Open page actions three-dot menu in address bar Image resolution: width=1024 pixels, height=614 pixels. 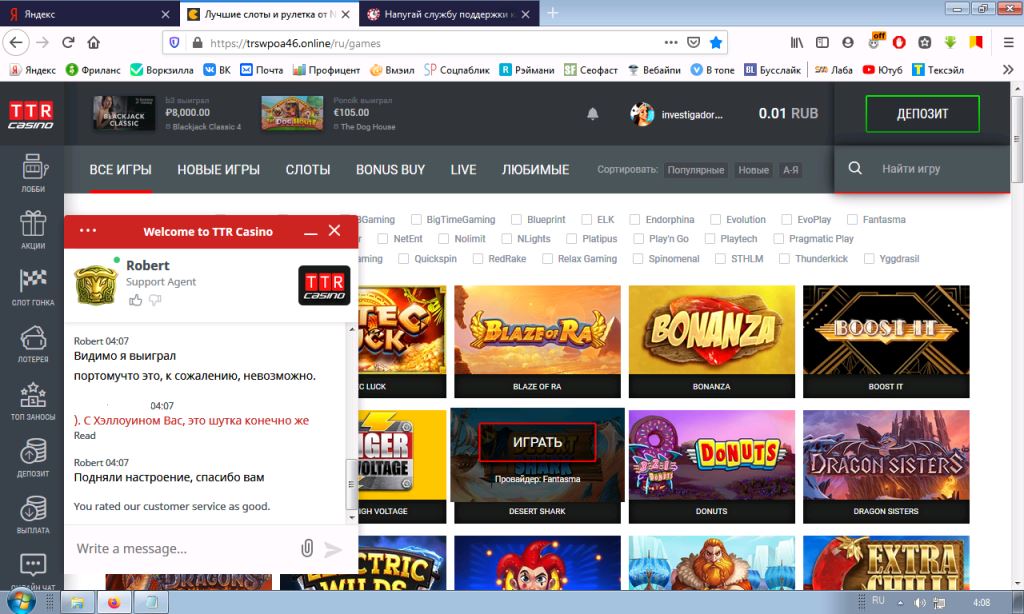coord(671,42)
